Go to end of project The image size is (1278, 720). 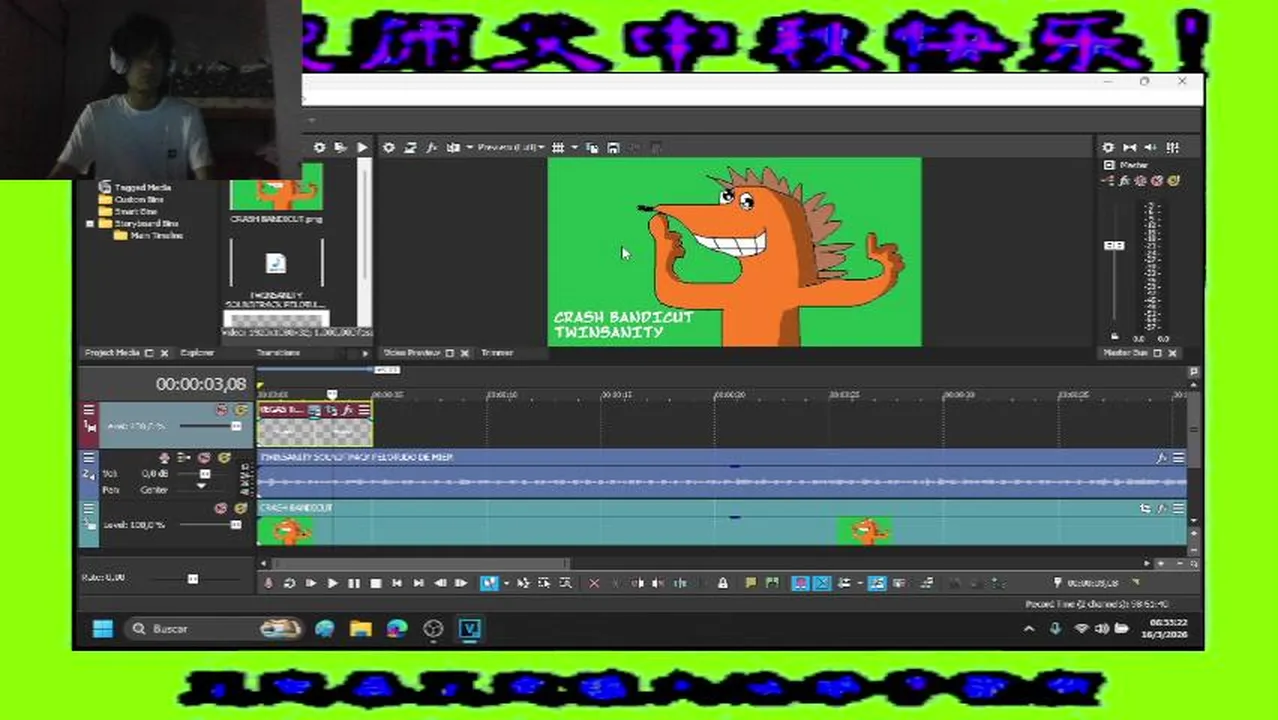(419, 583)
